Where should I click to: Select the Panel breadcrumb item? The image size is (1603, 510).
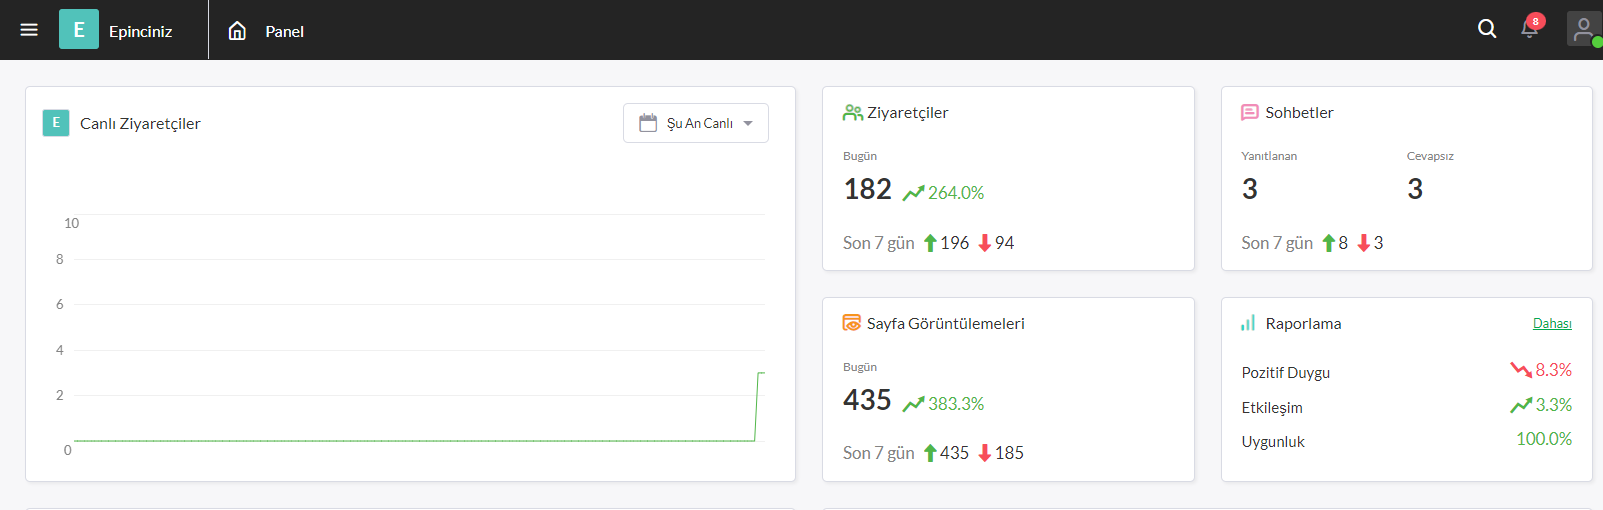tap(285, 32)
